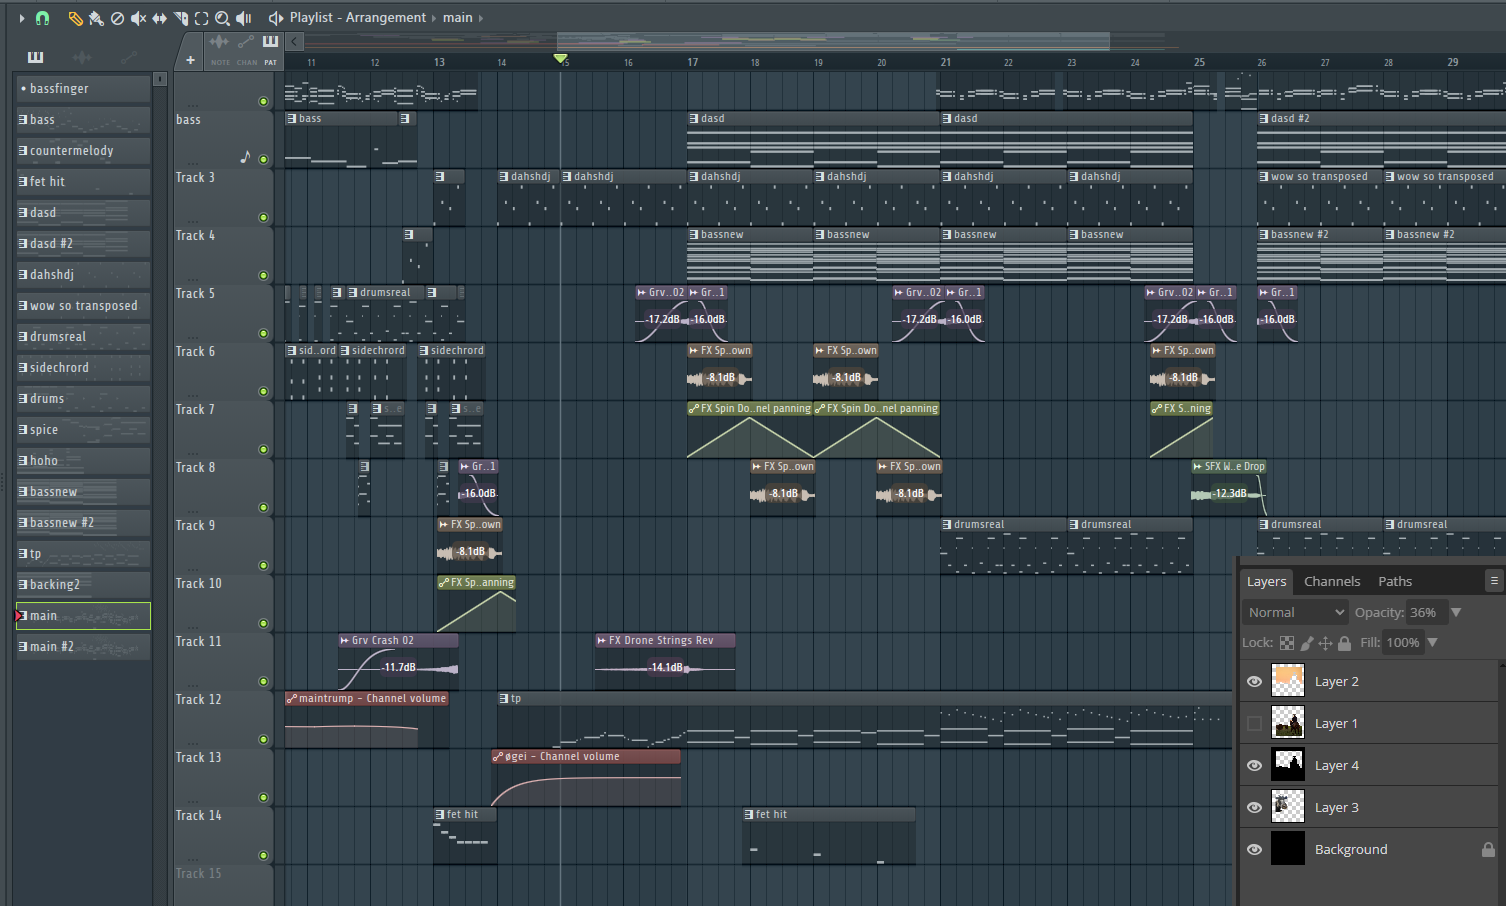Click the Opacity 36% value field
1506x906 pixels.
pyautogui.click(x=1425, y=612)
